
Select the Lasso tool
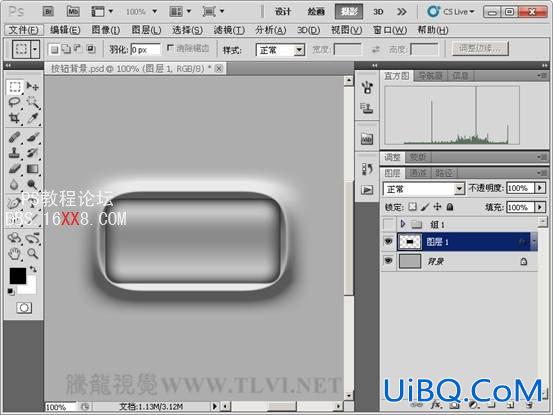[x=14, y=102]
